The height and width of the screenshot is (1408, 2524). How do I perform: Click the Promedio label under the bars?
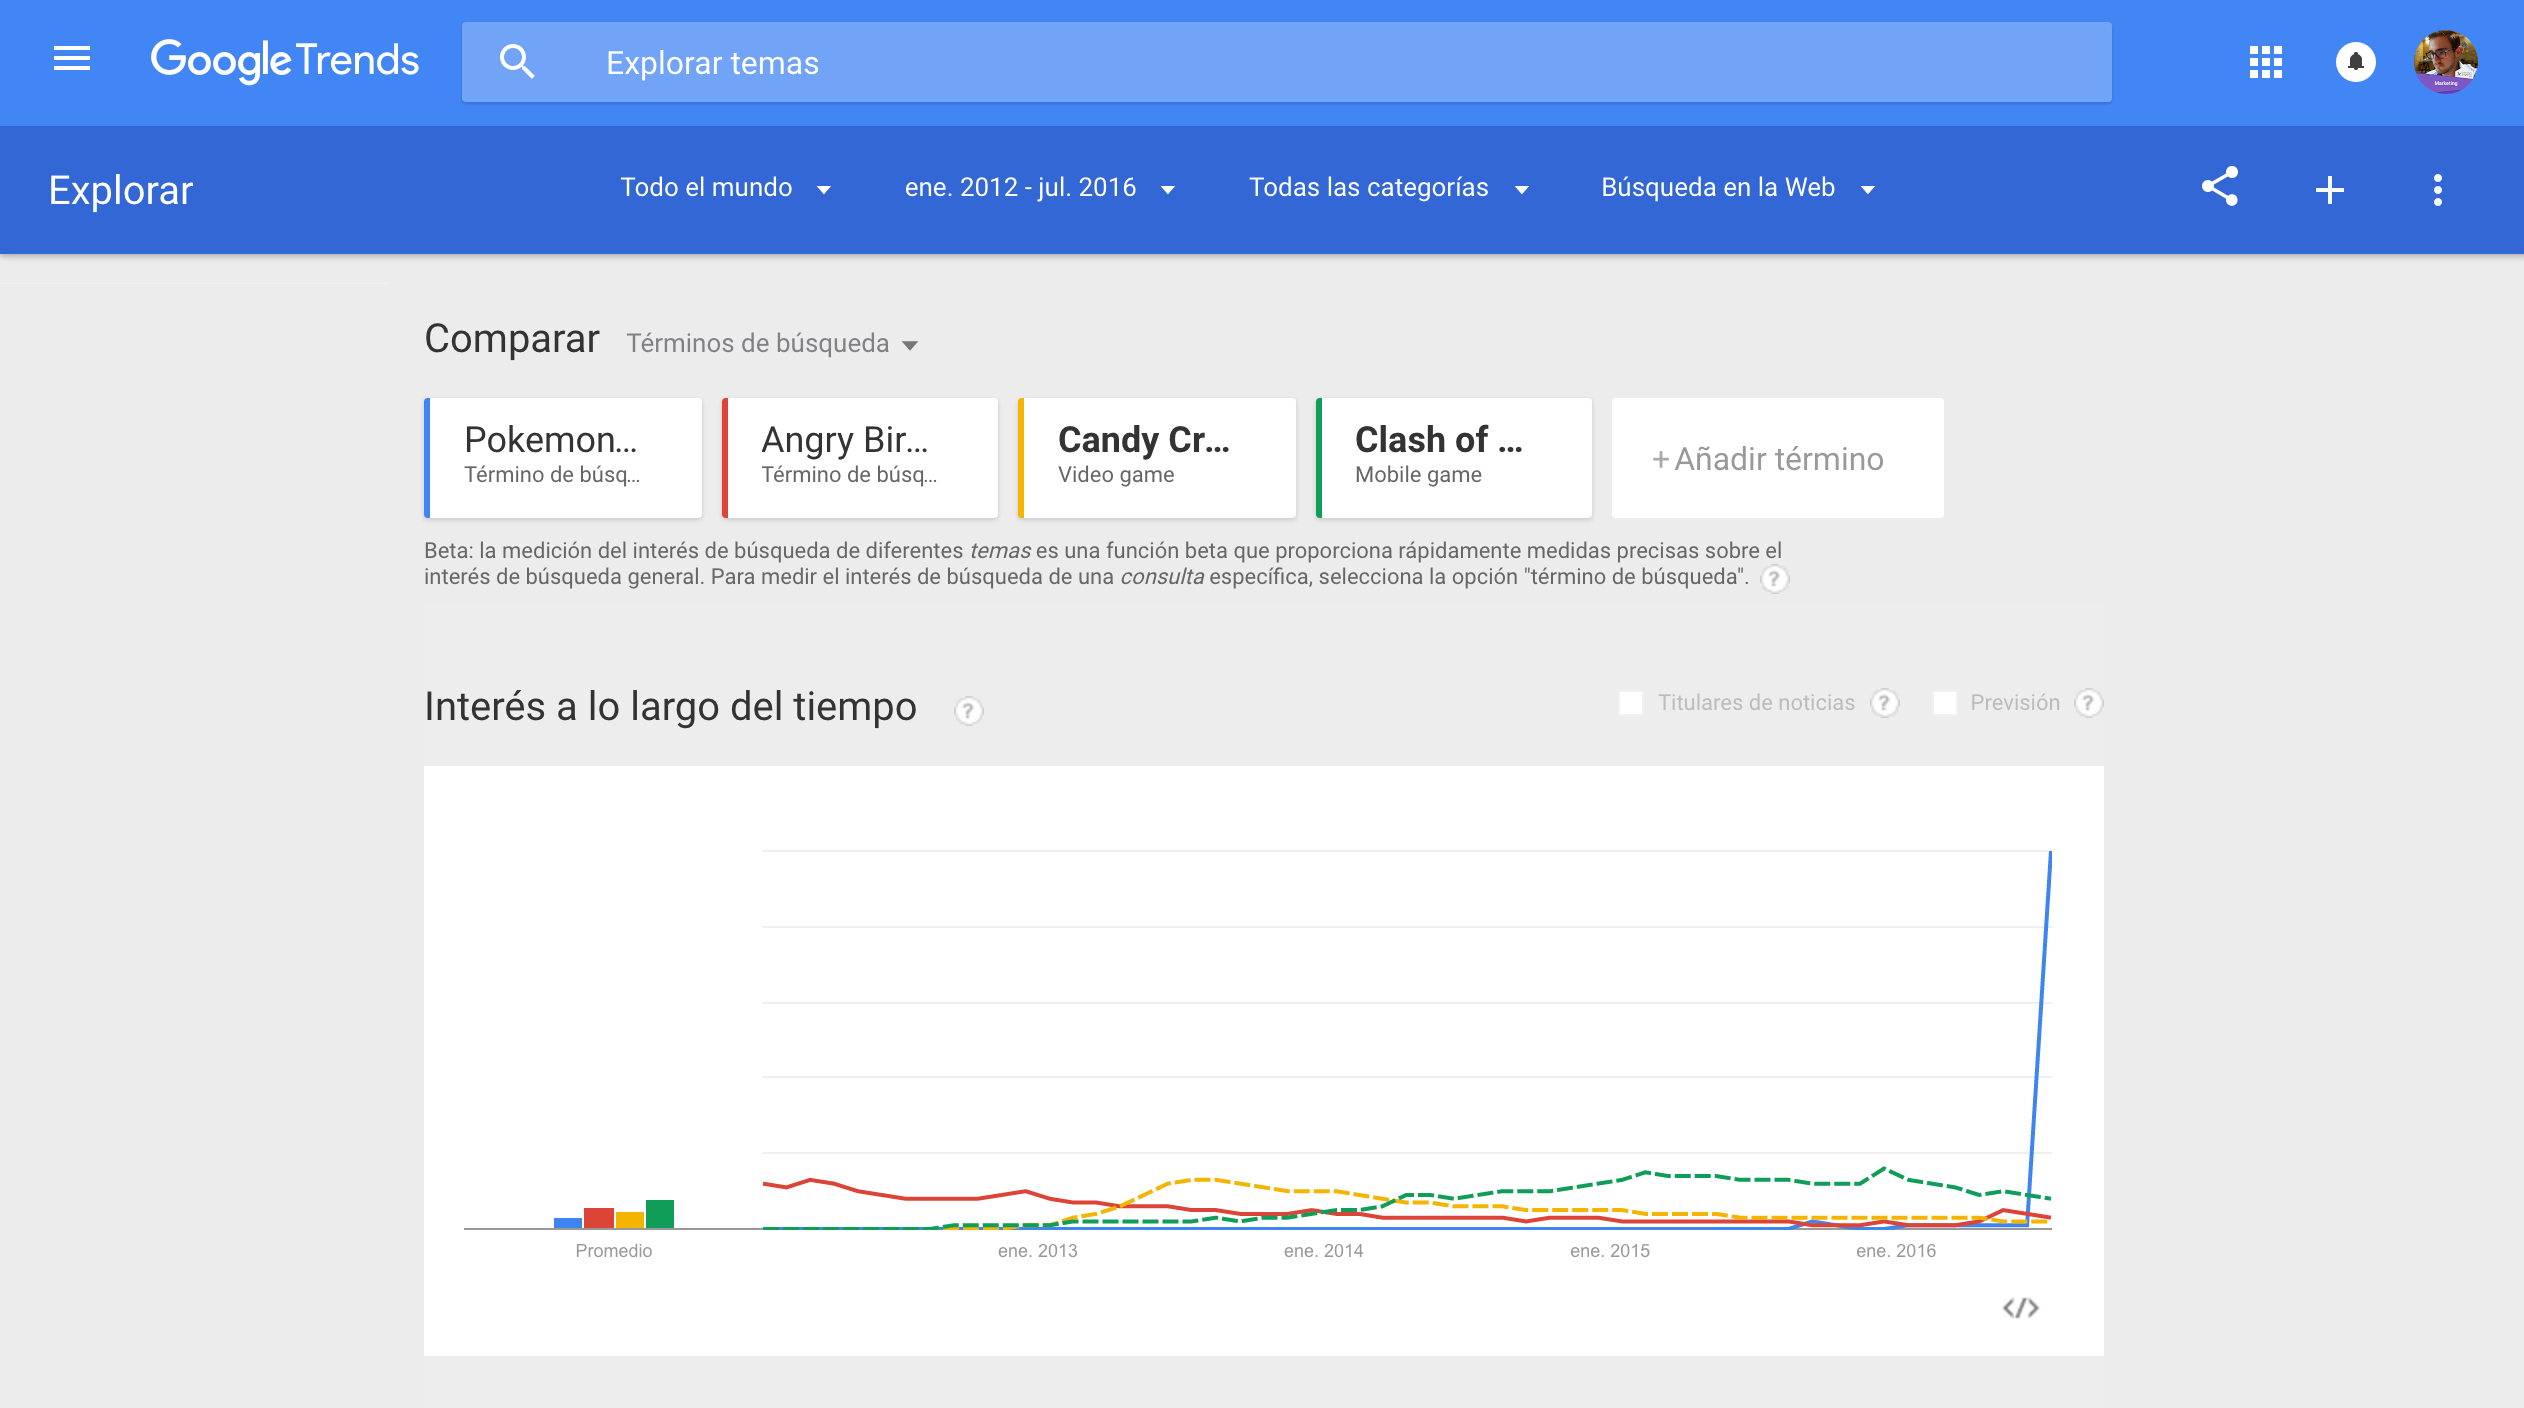614,1251
